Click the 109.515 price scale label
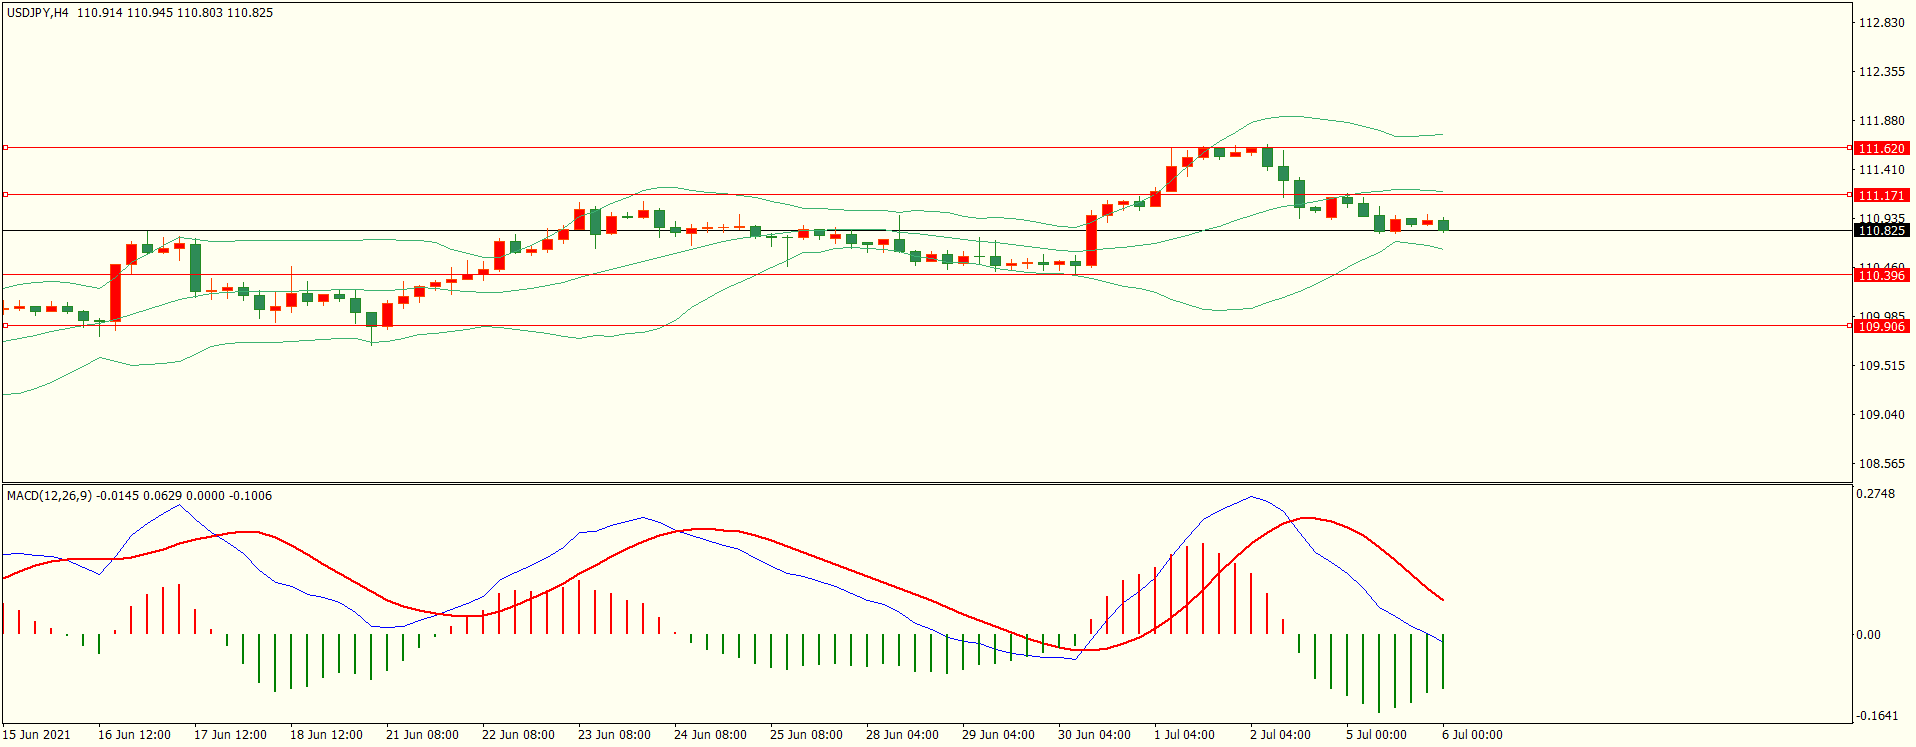 (x=1881, y=366)
